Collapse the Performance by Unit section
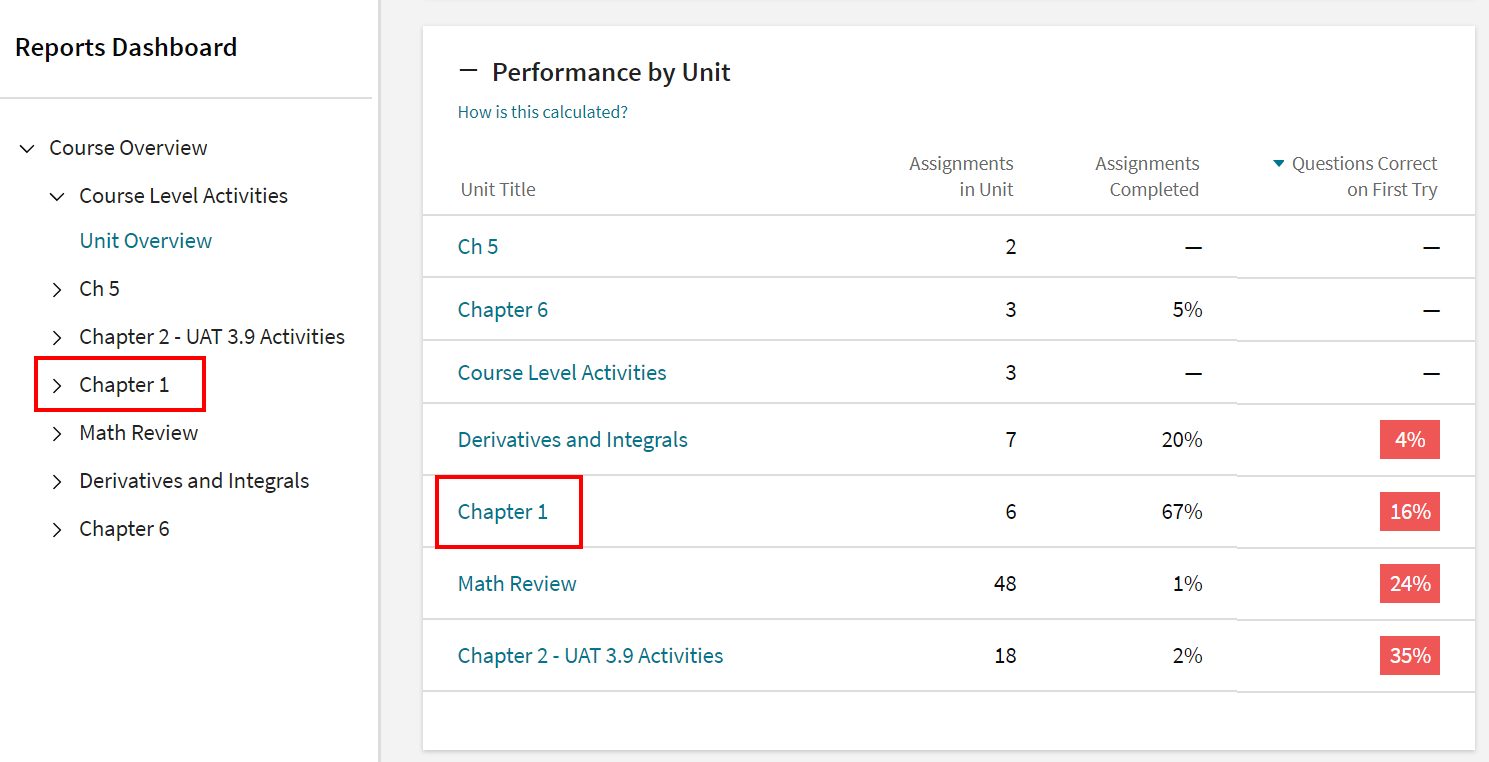1489x762 pixels. [470, 69]
